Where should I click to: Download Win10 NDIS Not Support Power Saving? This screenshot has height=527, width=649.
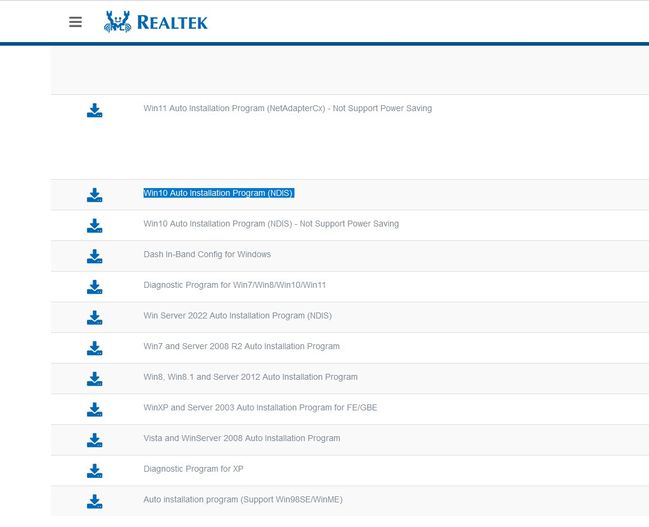pyautogui.click(x=94, y=226)
